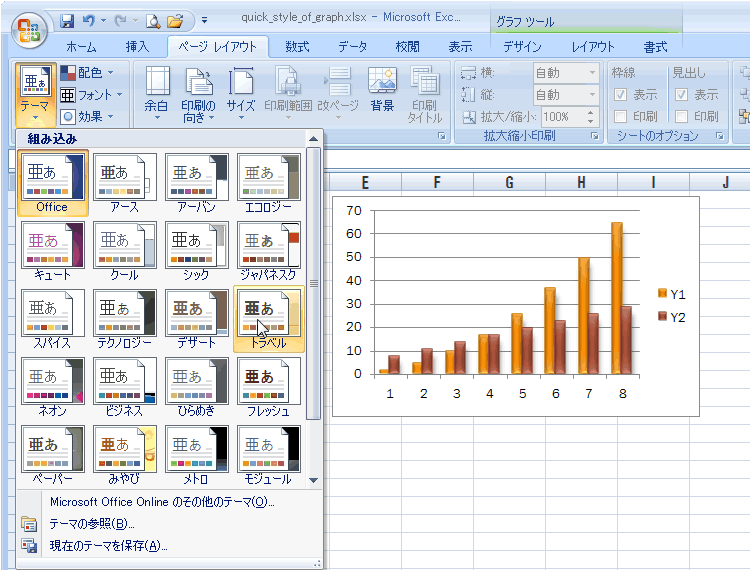Viewport: 750px width, 570px height.
Task: Switch to the 表示 tab
Action: (460, 47)
